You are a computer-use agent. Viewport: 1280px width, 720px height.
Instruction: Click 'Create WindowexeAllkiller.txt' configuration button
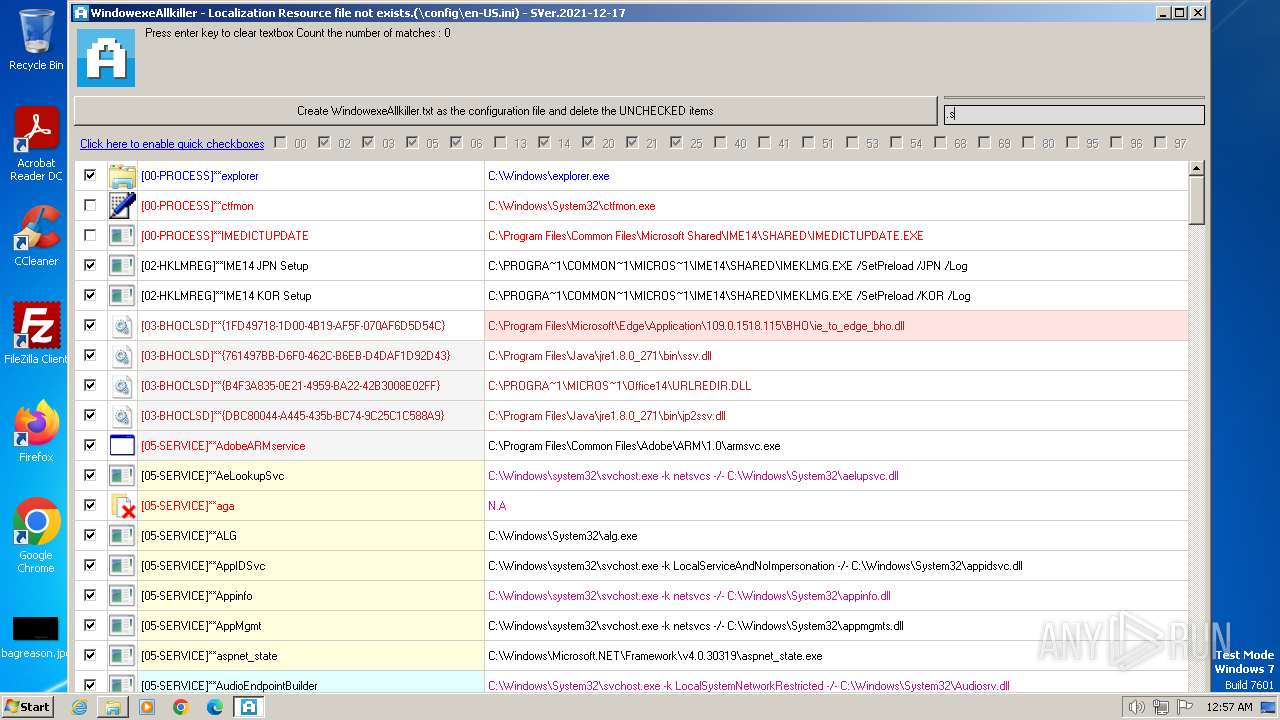coord(505,111)
